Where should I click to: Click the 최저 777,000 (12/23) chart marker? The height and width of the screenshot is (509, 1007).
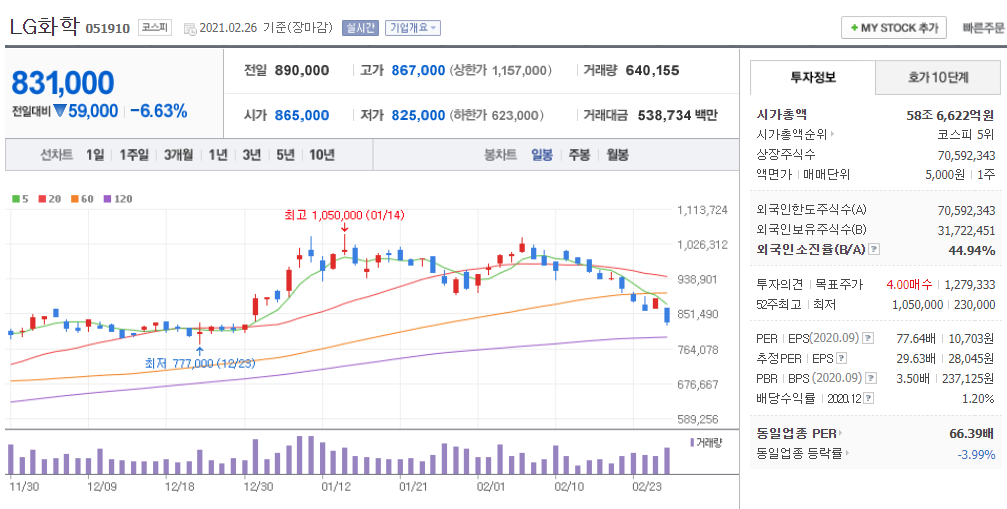[200, 363]
